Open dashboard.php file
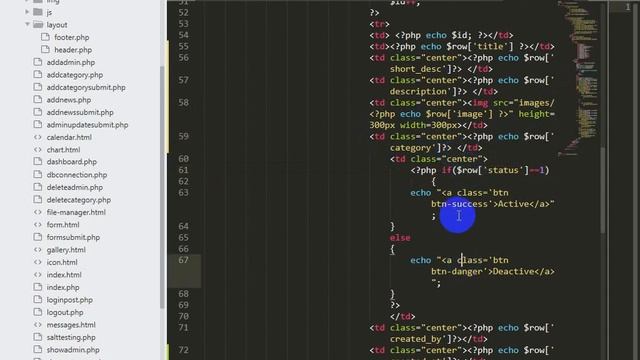This screenshot has width=640, height=360. pyautogui.click(x=71, y=162)
